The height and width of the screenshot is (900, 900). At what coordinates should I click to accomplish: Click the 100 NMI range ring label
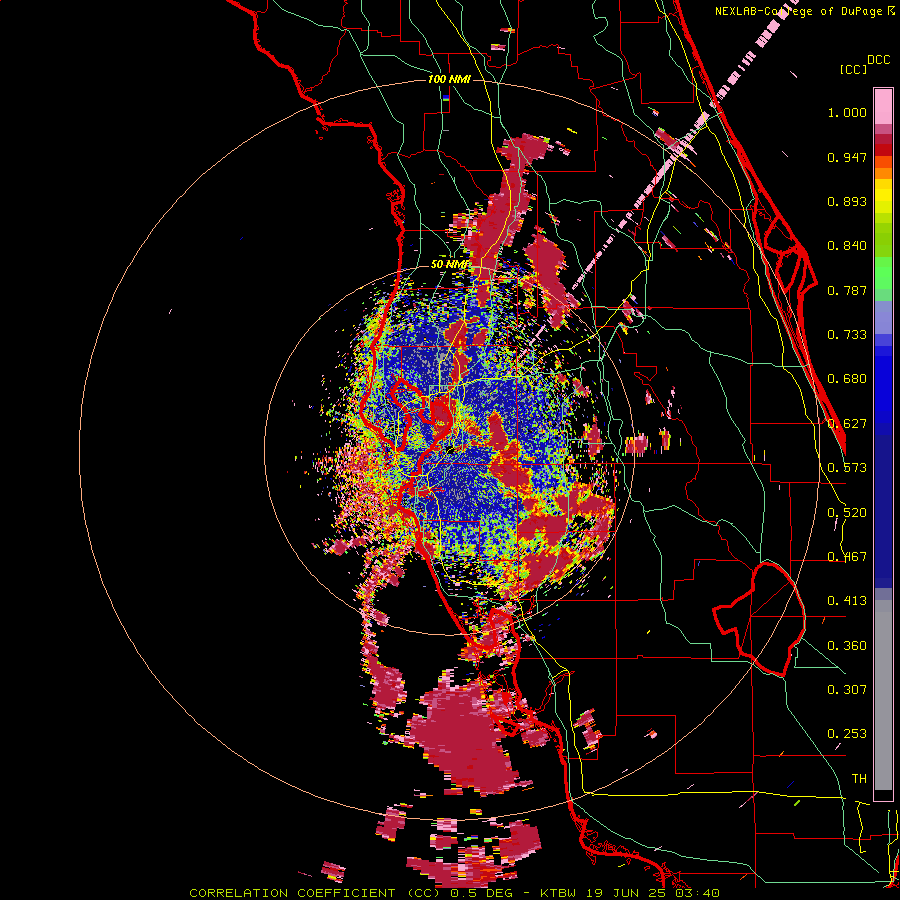(449, 79)
